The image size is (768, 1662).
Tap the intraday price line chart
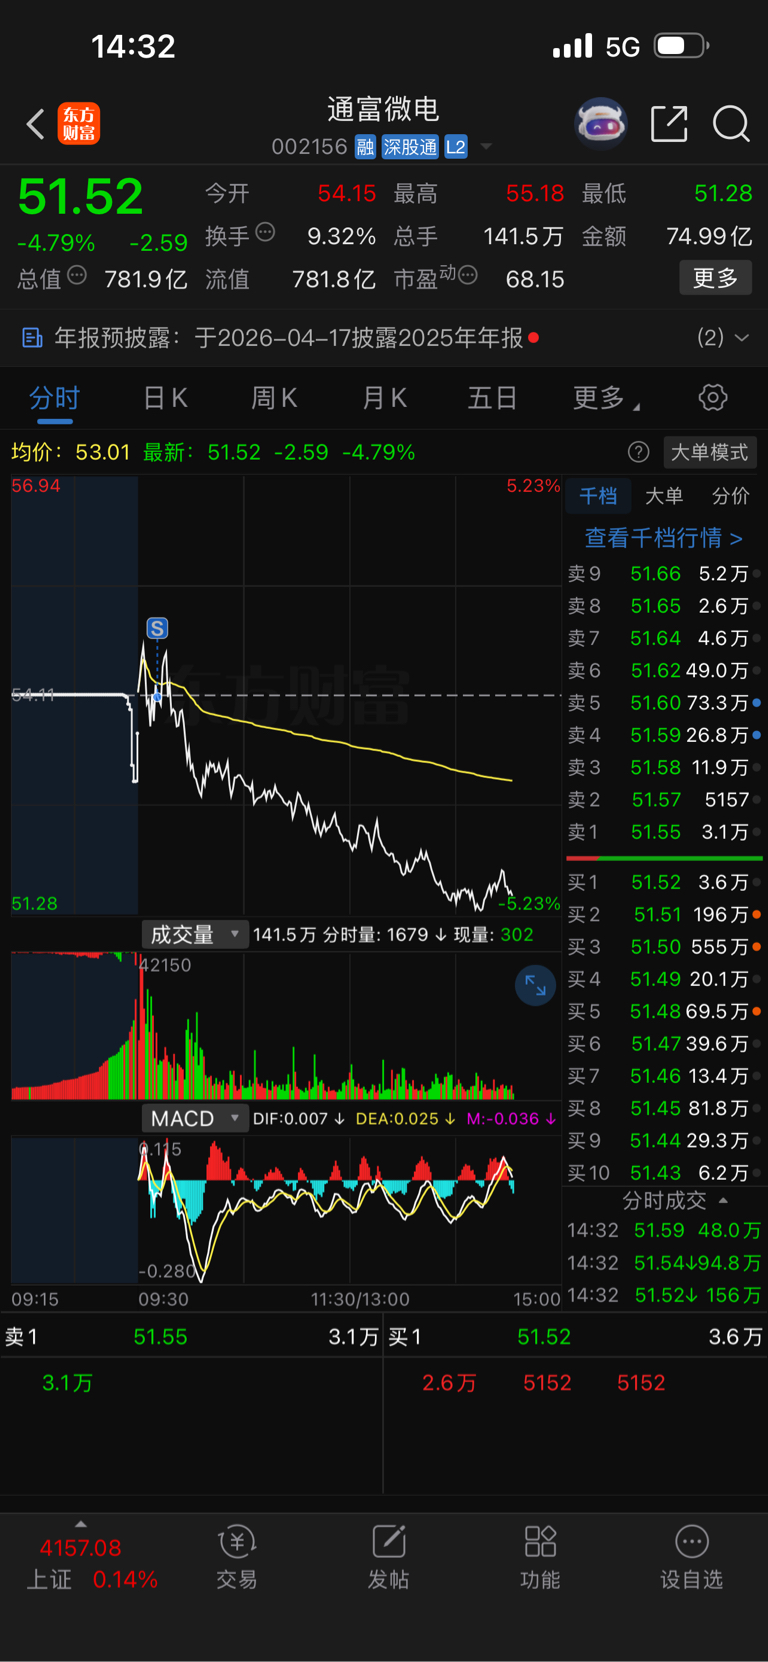coord(286,695)
